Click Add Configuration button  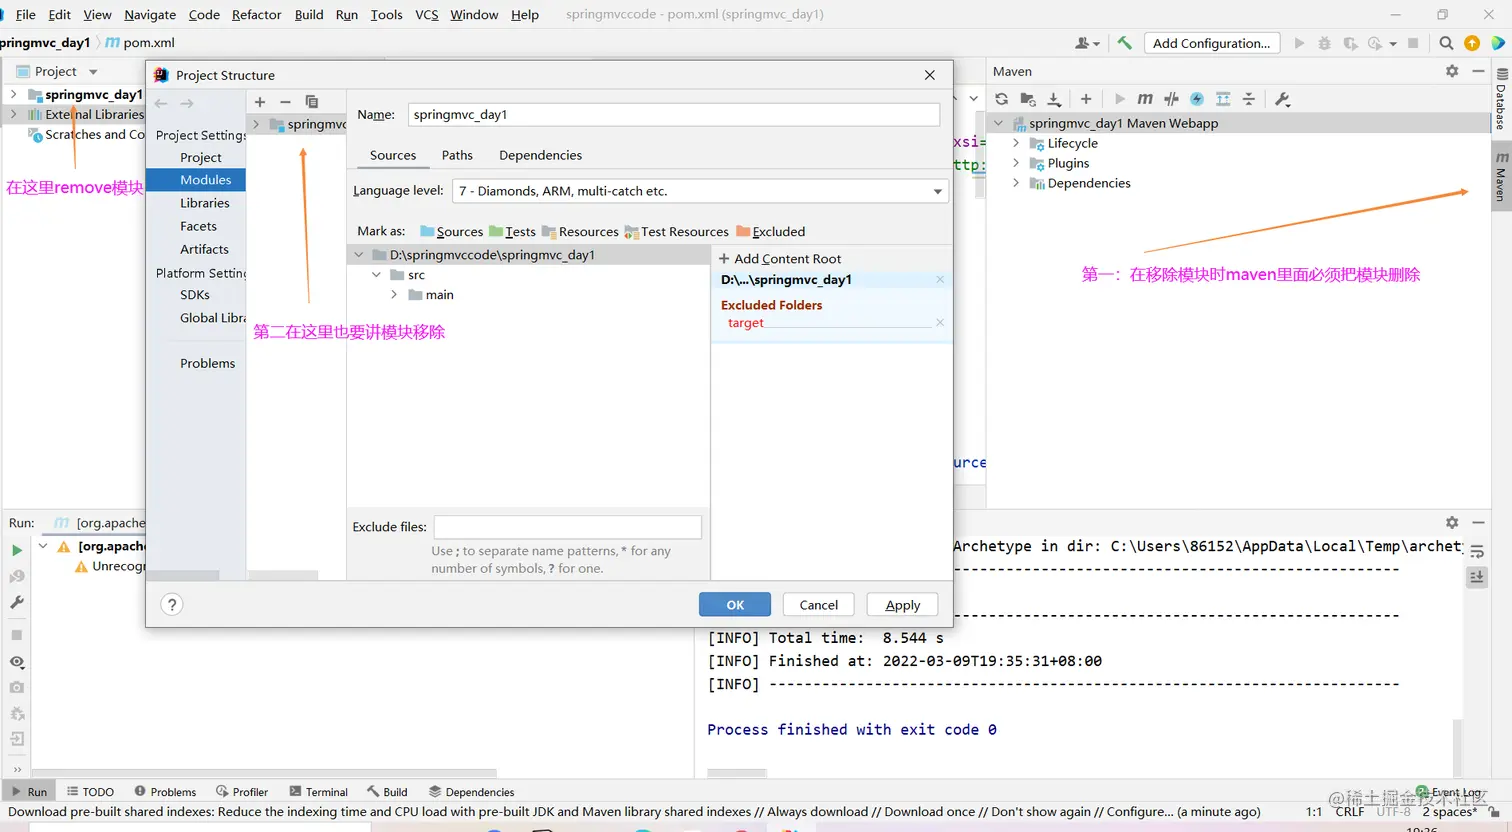tap(1211, 43)
